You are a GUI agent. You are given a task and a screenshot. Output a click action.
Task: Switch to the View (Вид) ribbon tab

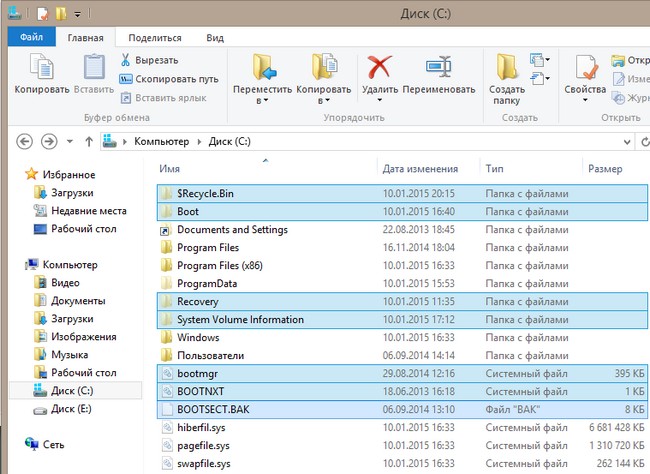(215, 38)
